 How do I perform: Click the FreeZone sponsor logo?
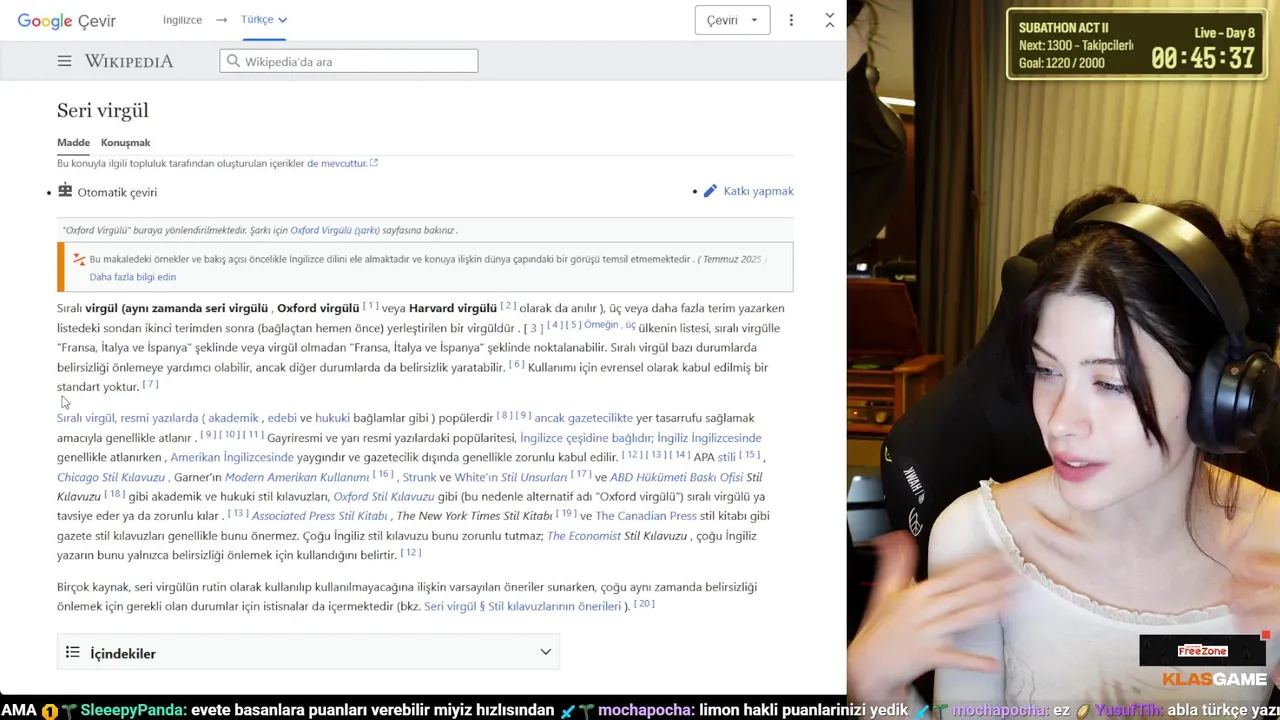[x=1202, y=651]
